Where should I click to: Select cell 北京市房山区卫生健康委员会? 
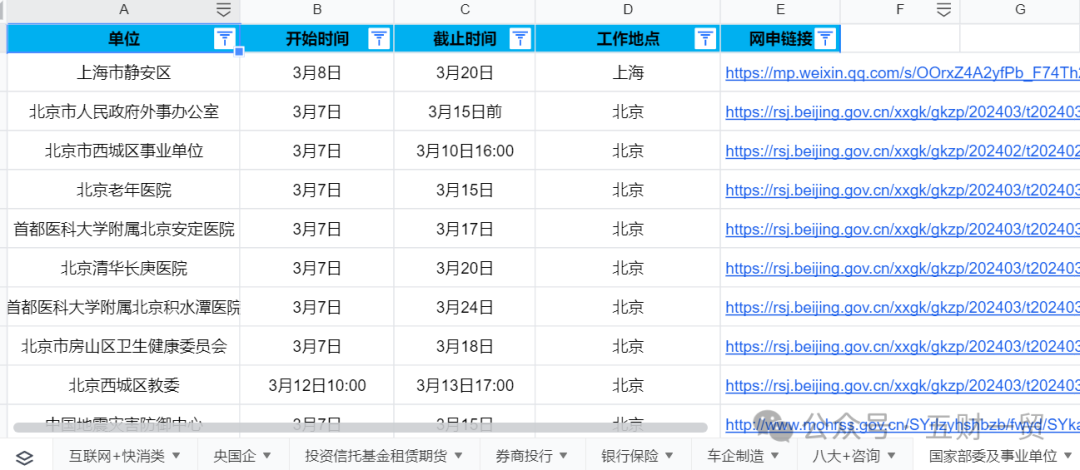(124, 347)
